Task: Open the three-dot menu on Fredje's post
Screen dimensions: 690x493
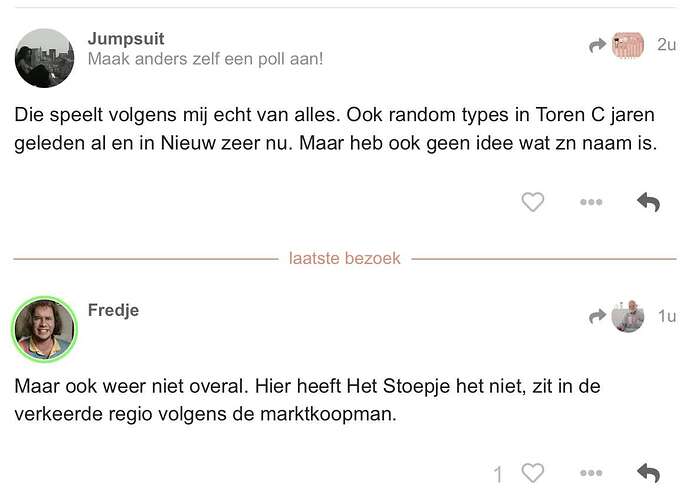Action: click(591, 473)
